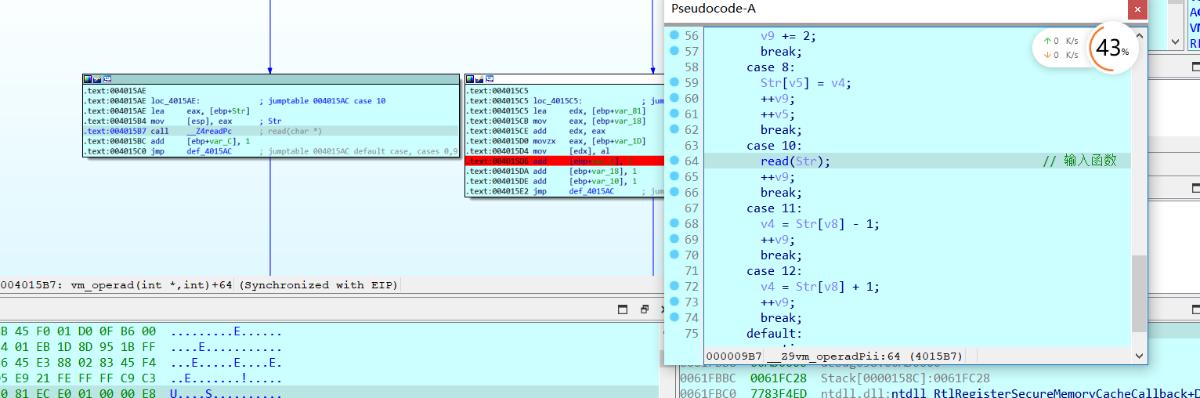Click the upload speed indicator arrow
Screen dimensions: 1200x398
[x=1047, y=40]
